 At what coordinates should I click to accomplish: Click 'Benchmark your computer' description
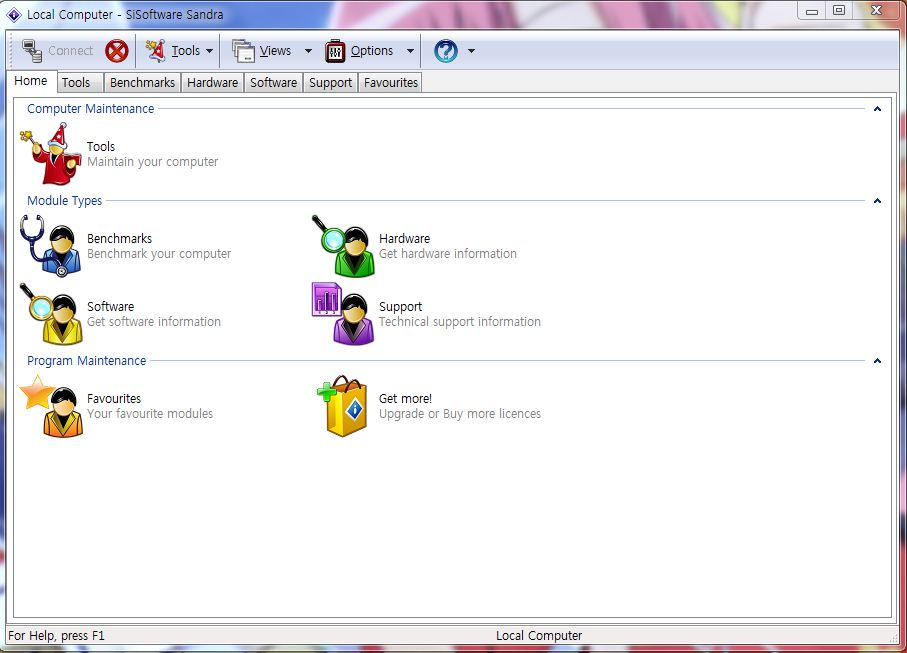tap(159, 254)
